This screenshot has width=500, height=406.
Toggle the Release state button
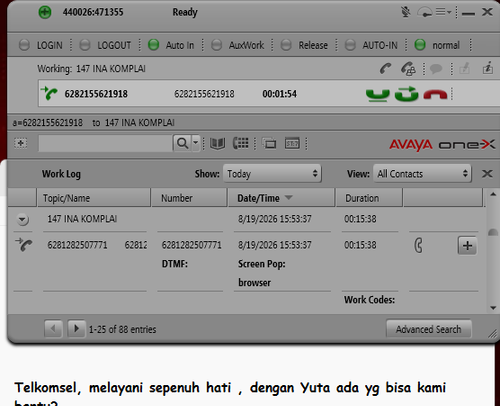[x=304, y=45]
